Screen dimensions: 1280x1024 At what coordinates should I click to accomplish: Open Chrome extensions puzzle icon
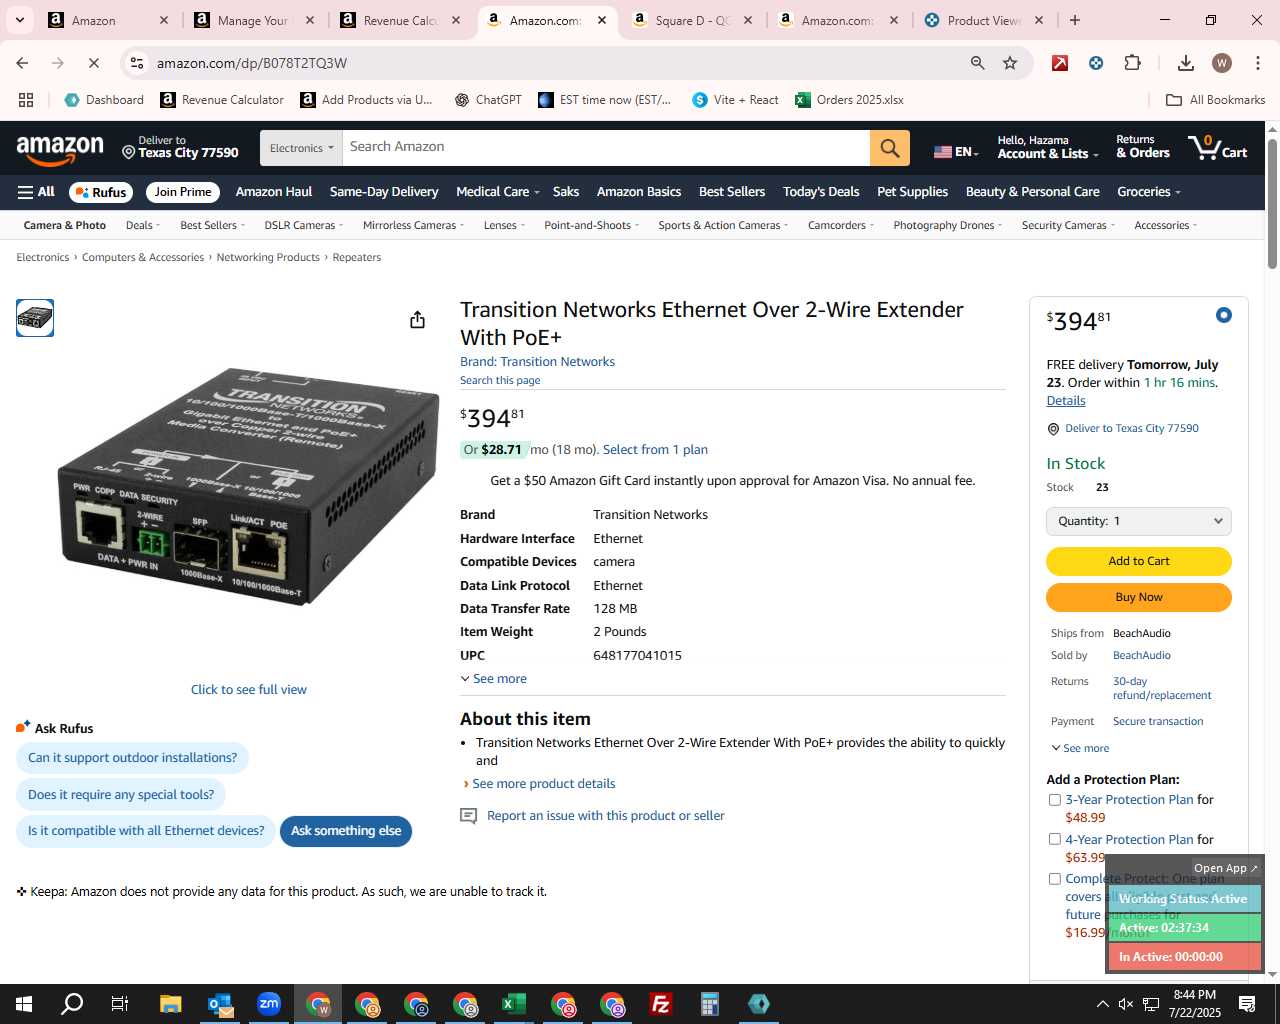pyautogui.click(x=1132, y=63)
